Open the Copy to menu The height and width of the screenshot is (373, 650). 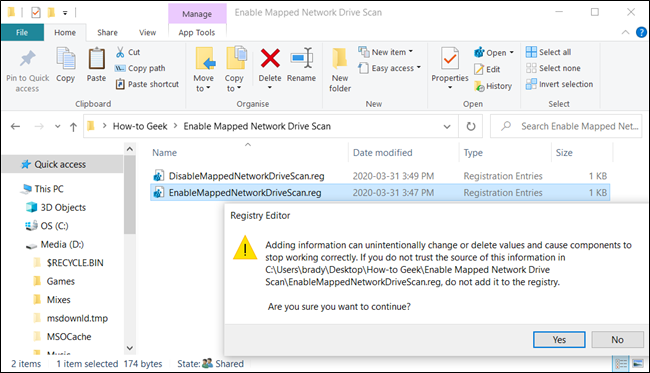click(x=234, y=70)
